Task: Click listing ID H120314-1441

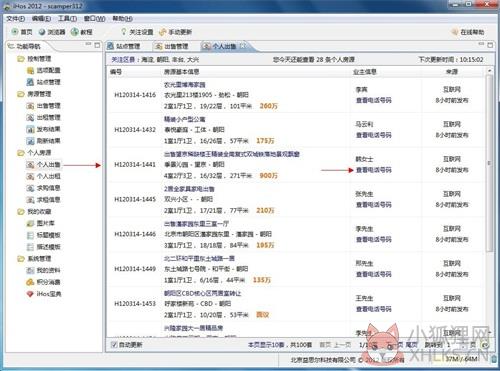Action: pos(135,165)
